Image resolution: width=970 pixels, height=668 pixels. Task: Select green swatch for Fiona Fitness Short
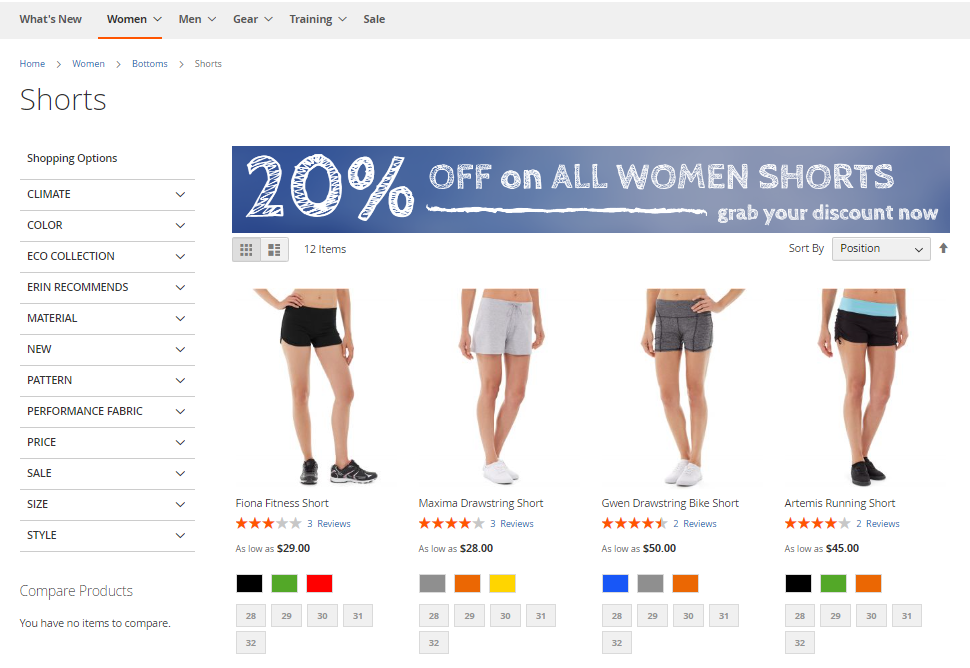point(285,583)
